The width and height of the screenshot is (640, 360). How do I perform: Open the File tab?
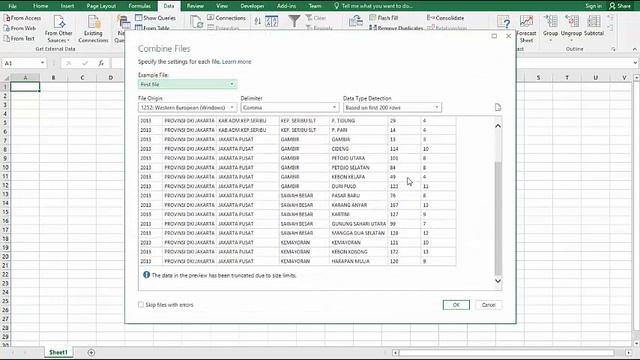point(12,6)
